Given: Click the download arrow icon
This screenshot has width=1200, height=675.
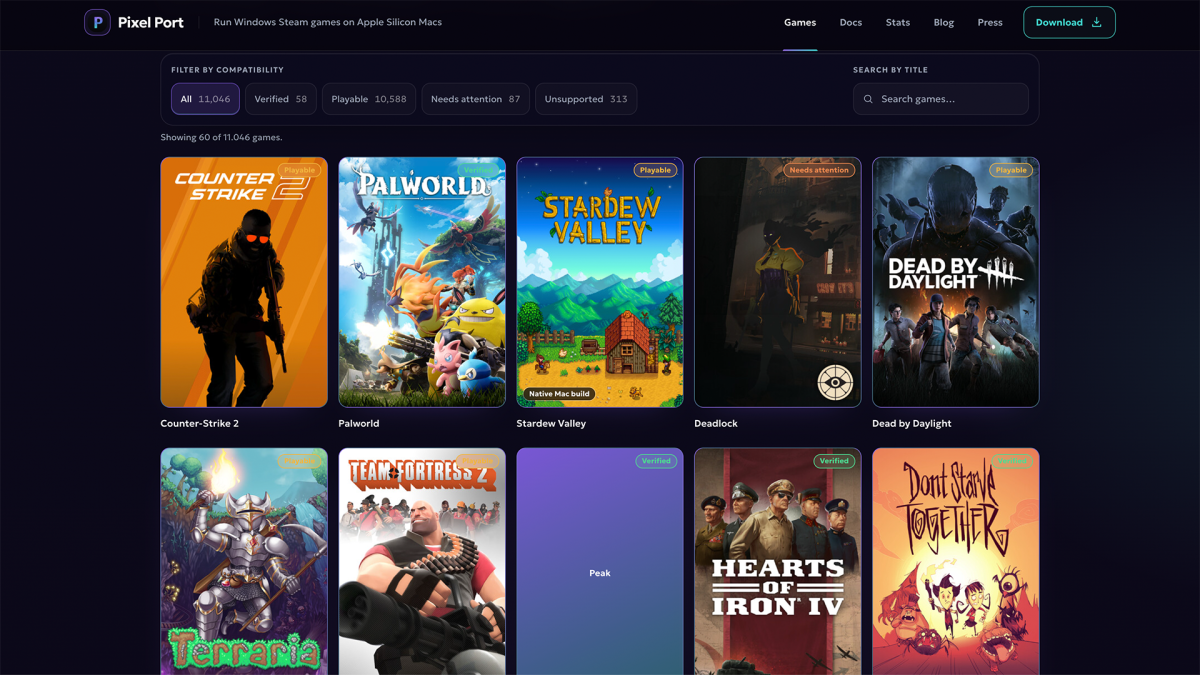Looking at the screenshot, I should point(1096,22).
